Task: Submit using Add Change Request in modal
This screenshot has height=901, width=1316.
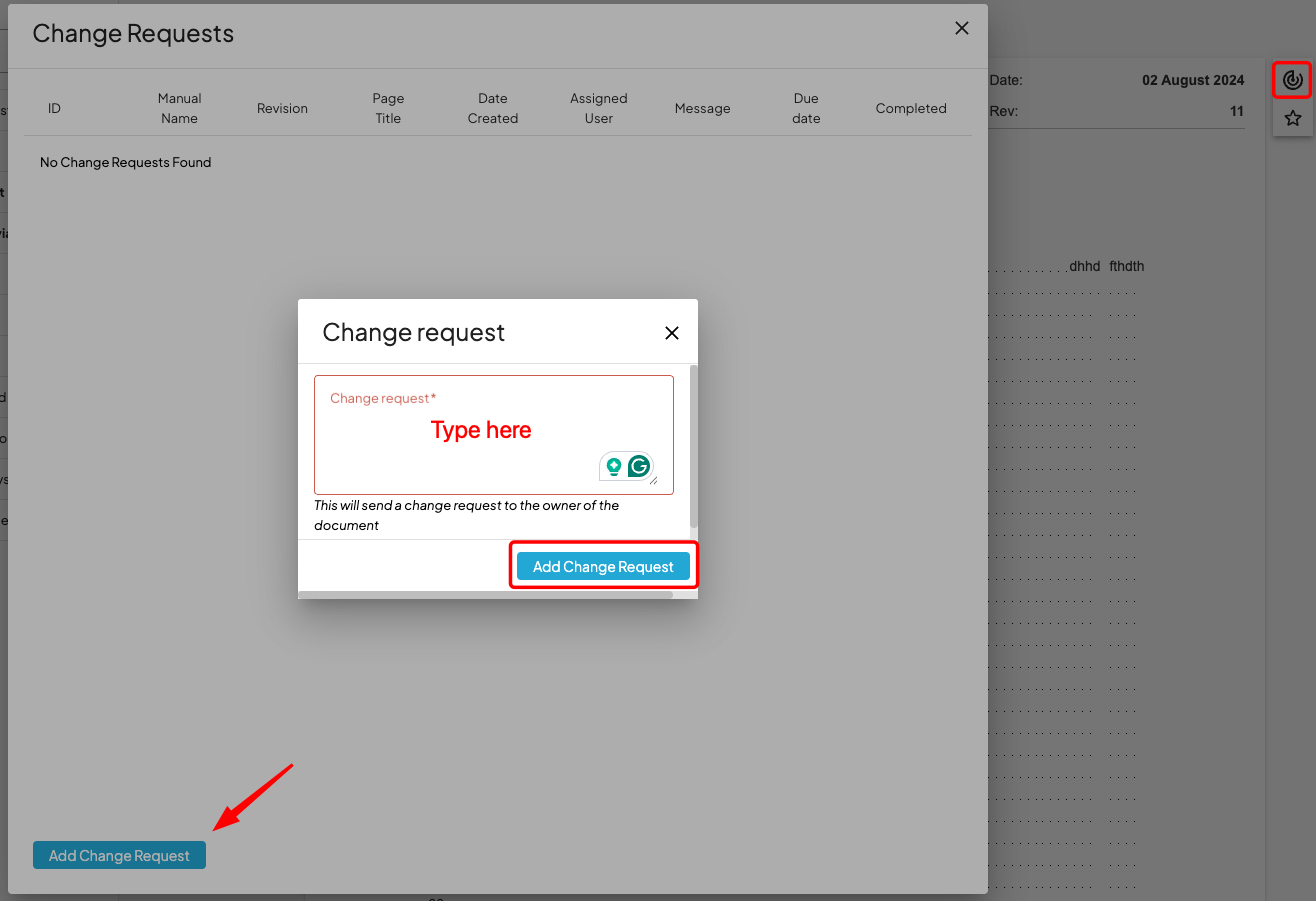Action: [x=602, y=566]
